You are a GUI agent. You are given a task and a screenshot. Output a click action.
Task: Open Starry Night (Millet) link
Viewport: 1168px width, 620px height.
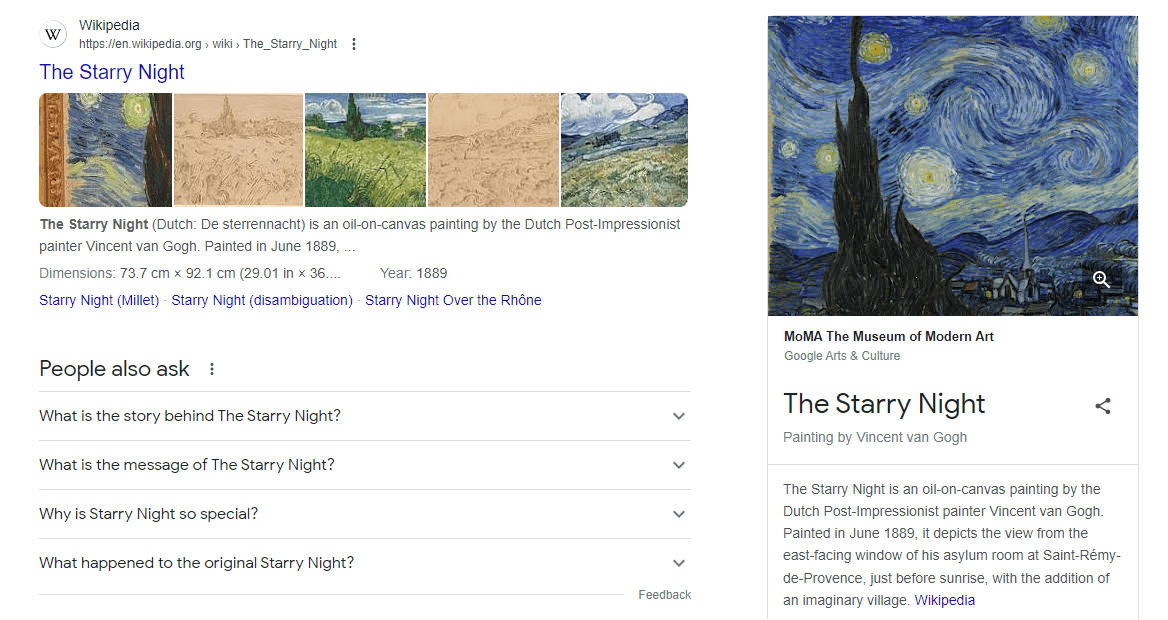coord(99,300)
